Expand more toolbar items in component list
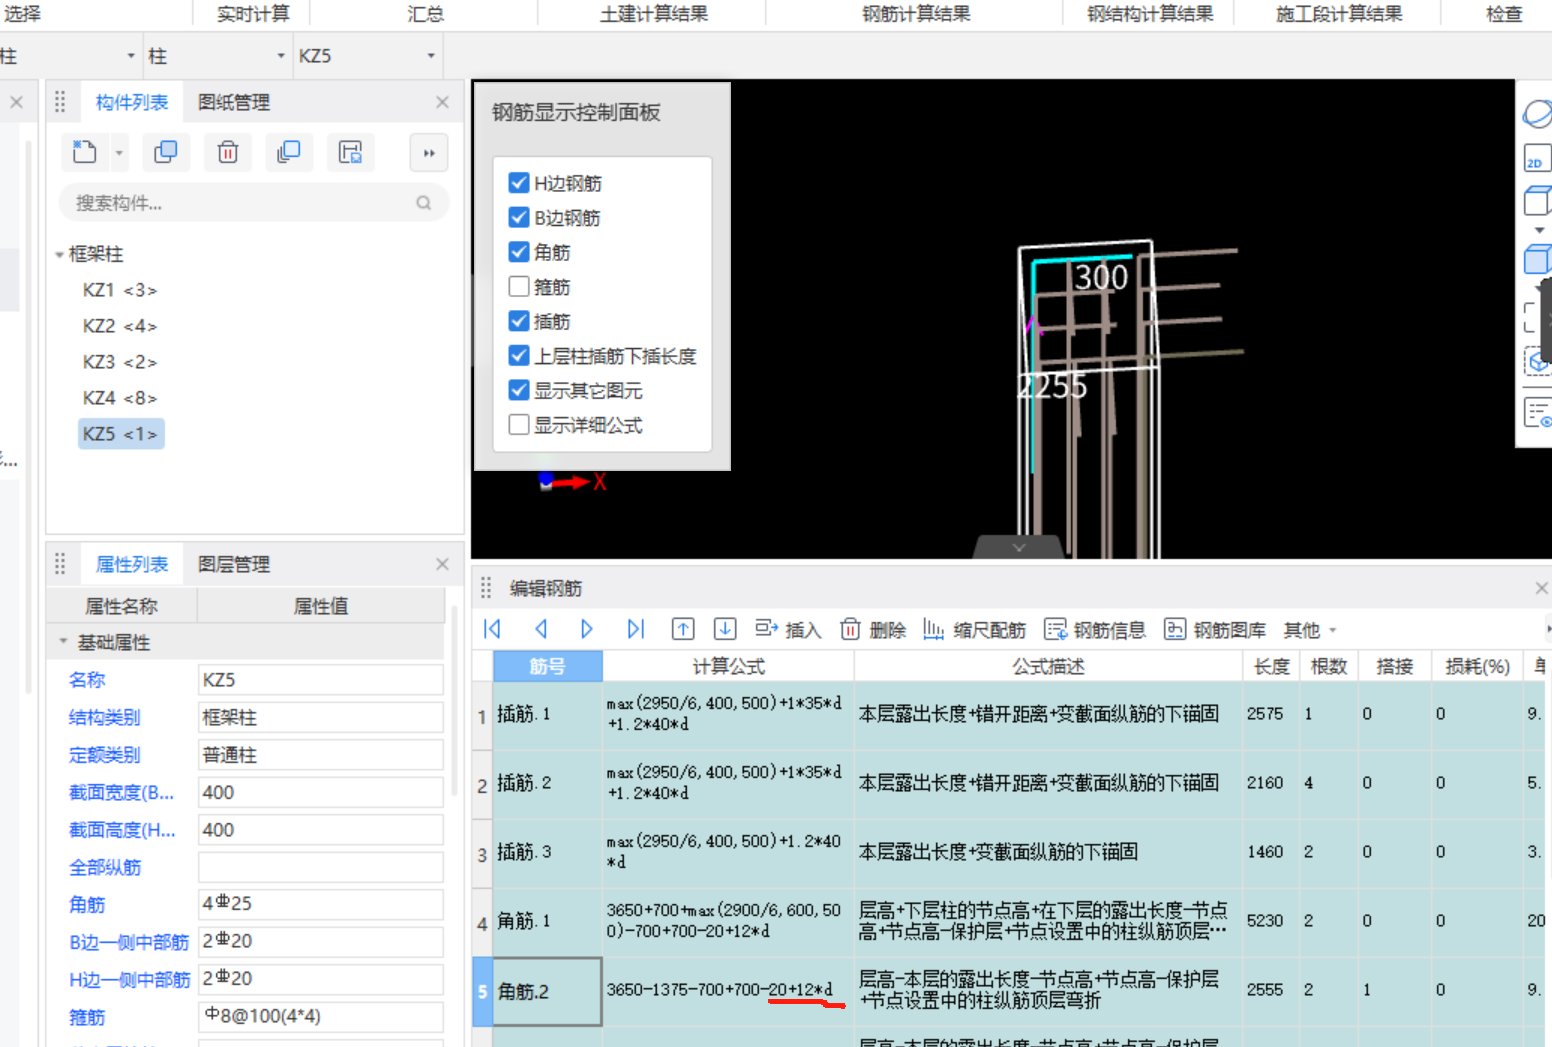1552x1047 pixels. click(429, 153)
